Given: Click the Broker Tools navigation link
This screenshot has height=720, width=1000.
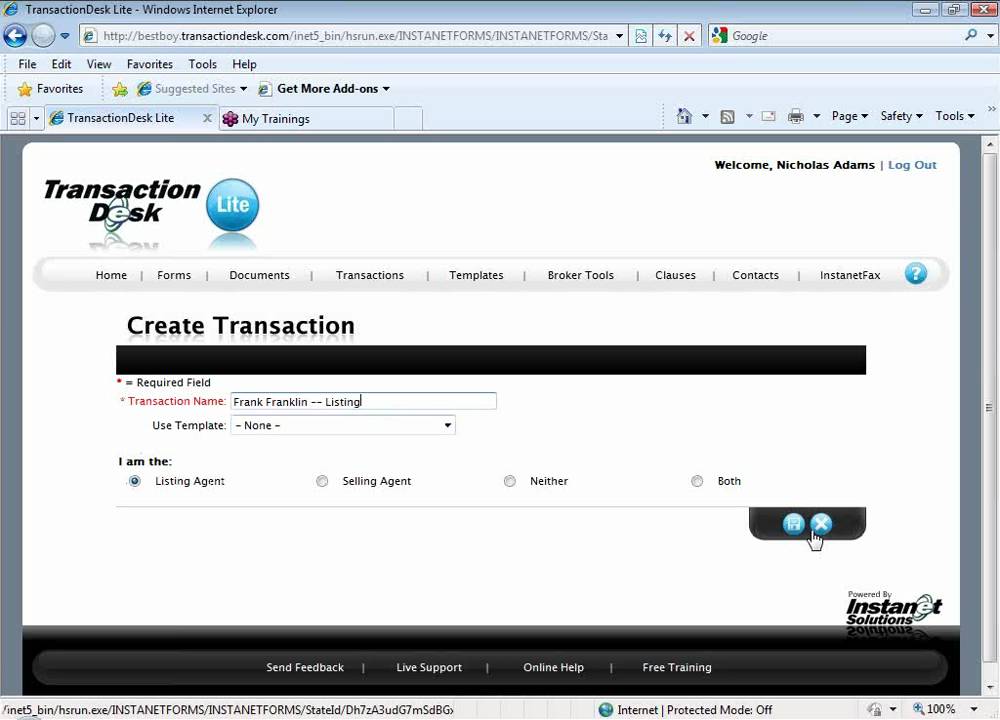Looking at the screenshot, I should coord(580,275).
